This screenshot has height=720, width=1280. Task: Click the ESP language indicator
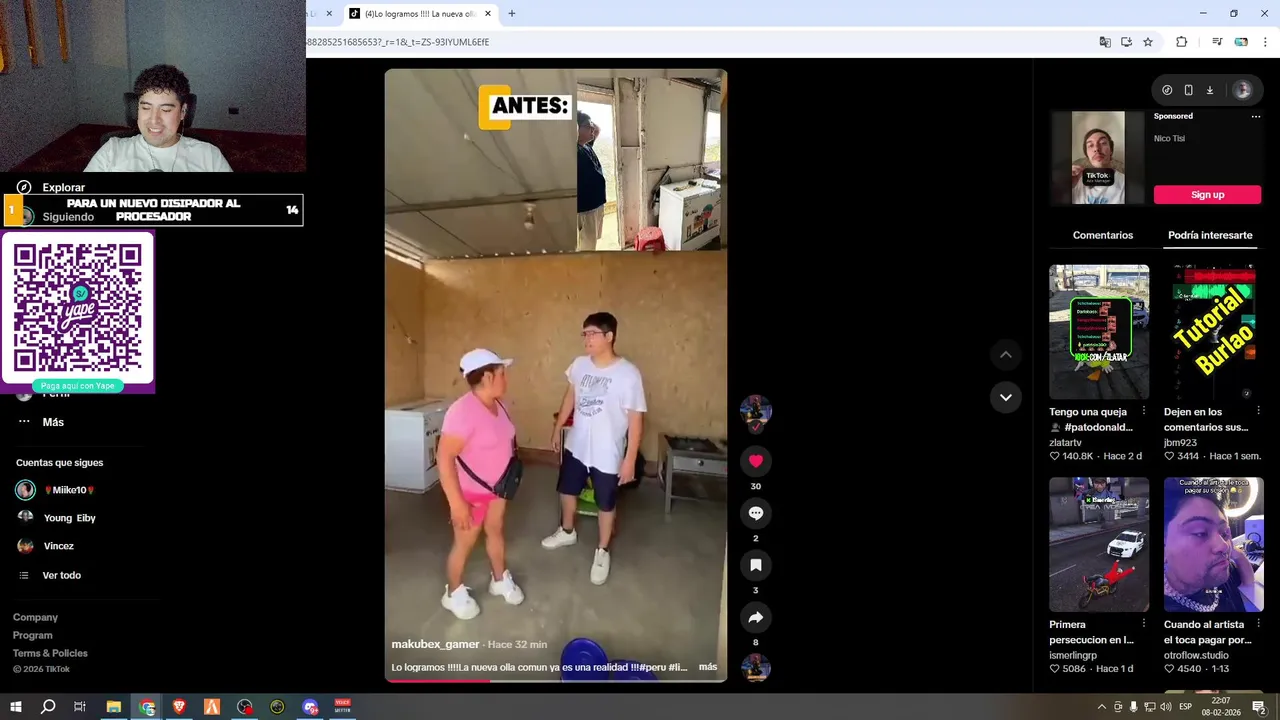click(x=1186, y=707)
